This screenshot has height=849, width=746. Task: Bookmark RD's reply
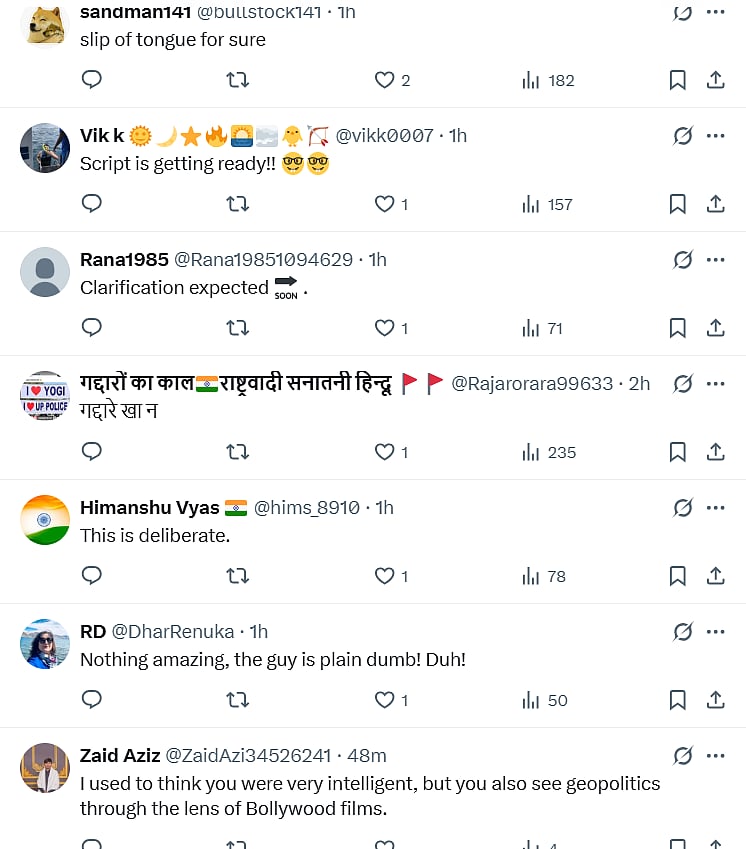point(677,700)
